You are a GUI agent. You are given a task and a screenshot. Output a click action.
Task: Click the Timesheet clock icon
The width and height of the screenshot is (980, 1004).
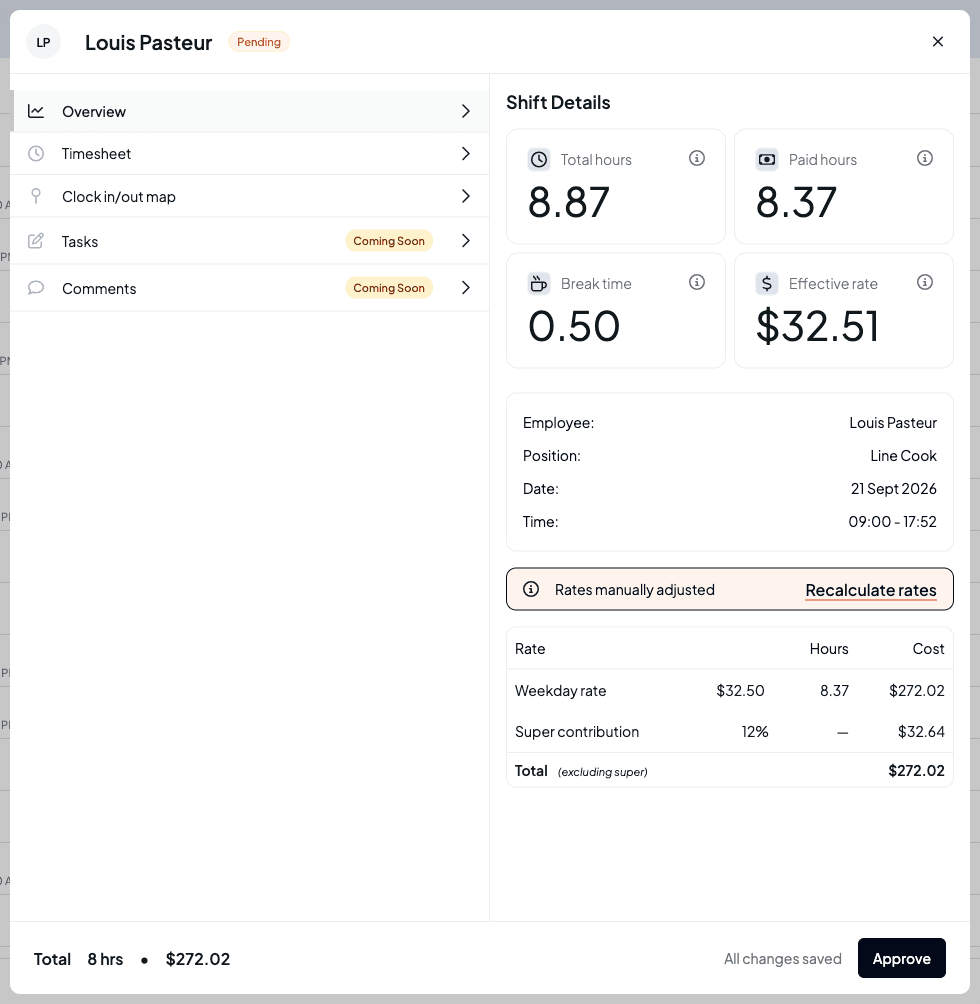(x=36, y=154)
